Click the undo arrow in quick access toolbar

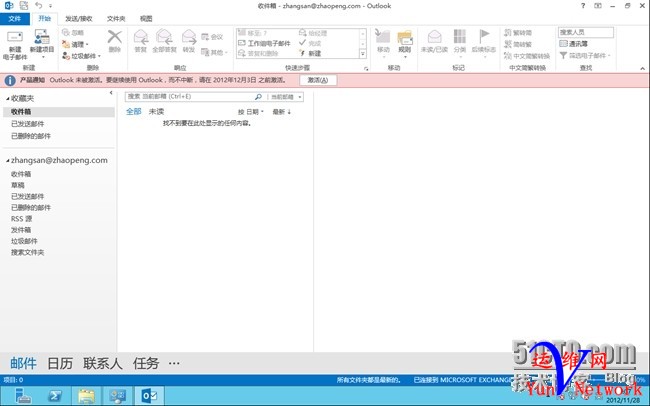39,6
